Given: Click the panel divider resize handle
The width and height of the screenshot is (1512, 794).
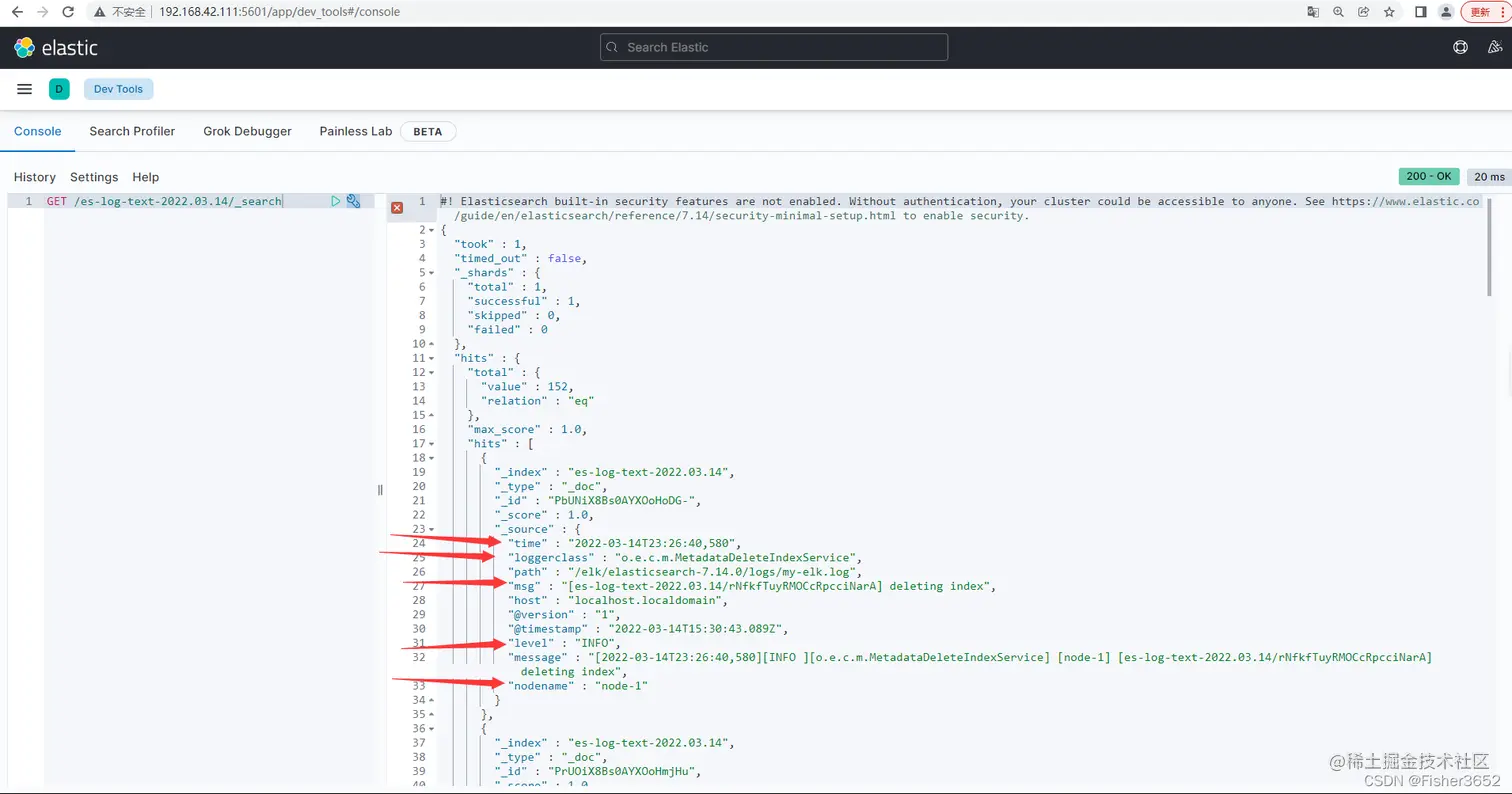Looking at the screenshot, I should coord(380,490).
